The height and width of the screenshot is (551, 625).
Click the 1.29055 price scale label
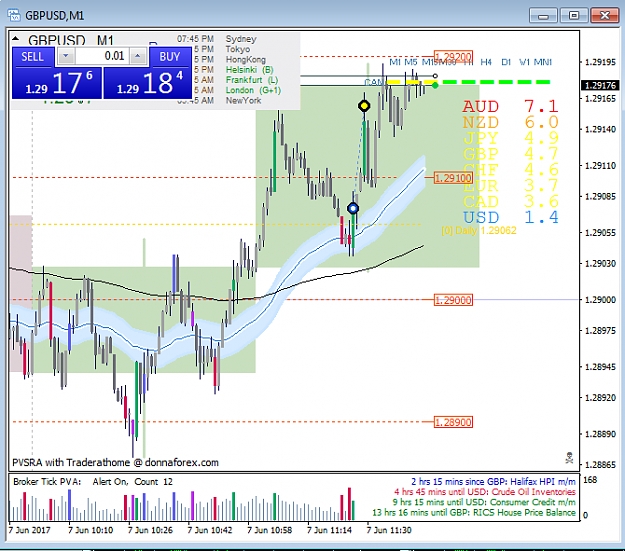(600, 233)
